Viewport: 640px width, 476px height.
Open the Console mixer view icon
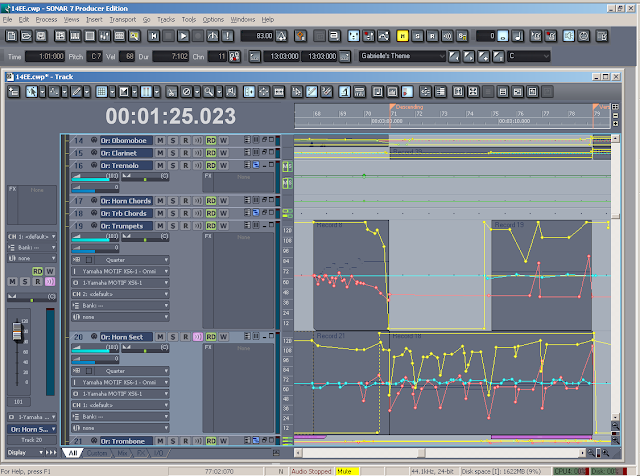(x=104, y=36)
